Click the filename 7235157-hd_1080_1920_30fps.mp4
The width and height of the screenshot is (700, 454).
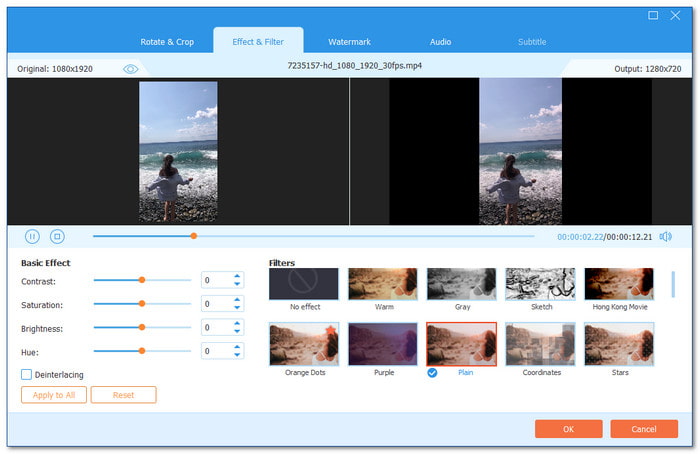(354, 66)
